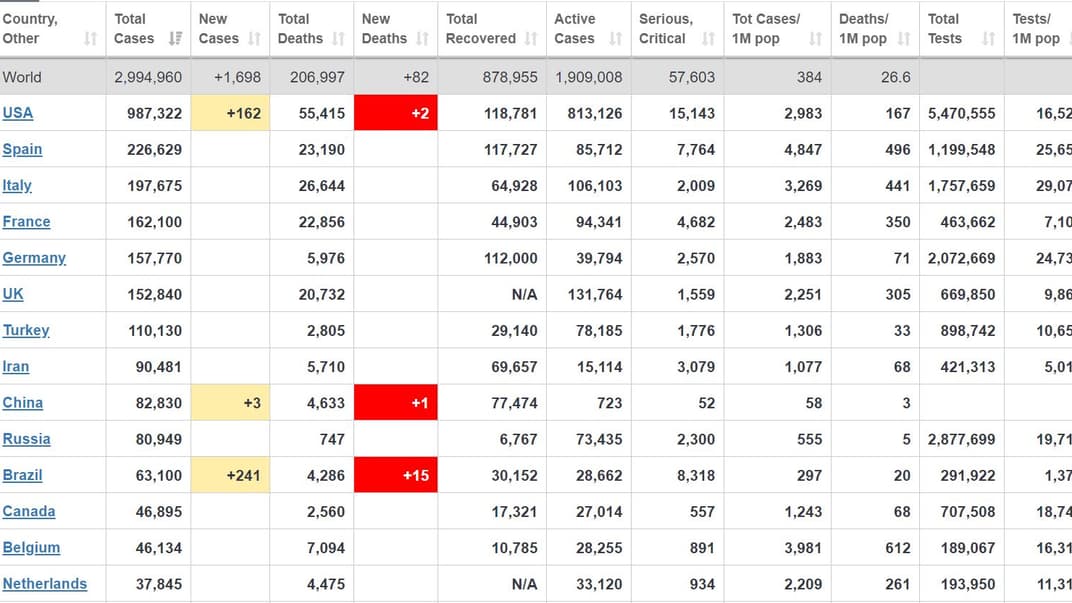The image size is (1072, 603).
Task: Click the Germany link
Action: point(34,258)
